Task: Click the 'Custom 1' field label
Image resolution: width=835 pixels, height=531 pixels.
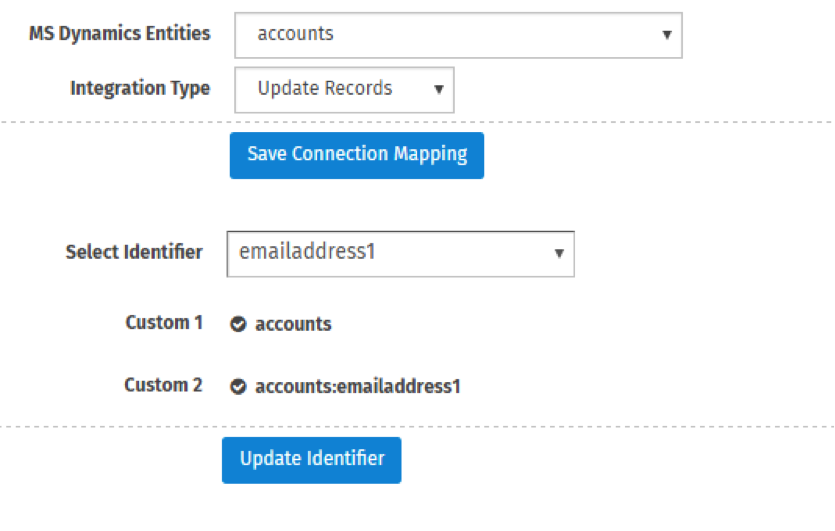Action: pos(164,322)
